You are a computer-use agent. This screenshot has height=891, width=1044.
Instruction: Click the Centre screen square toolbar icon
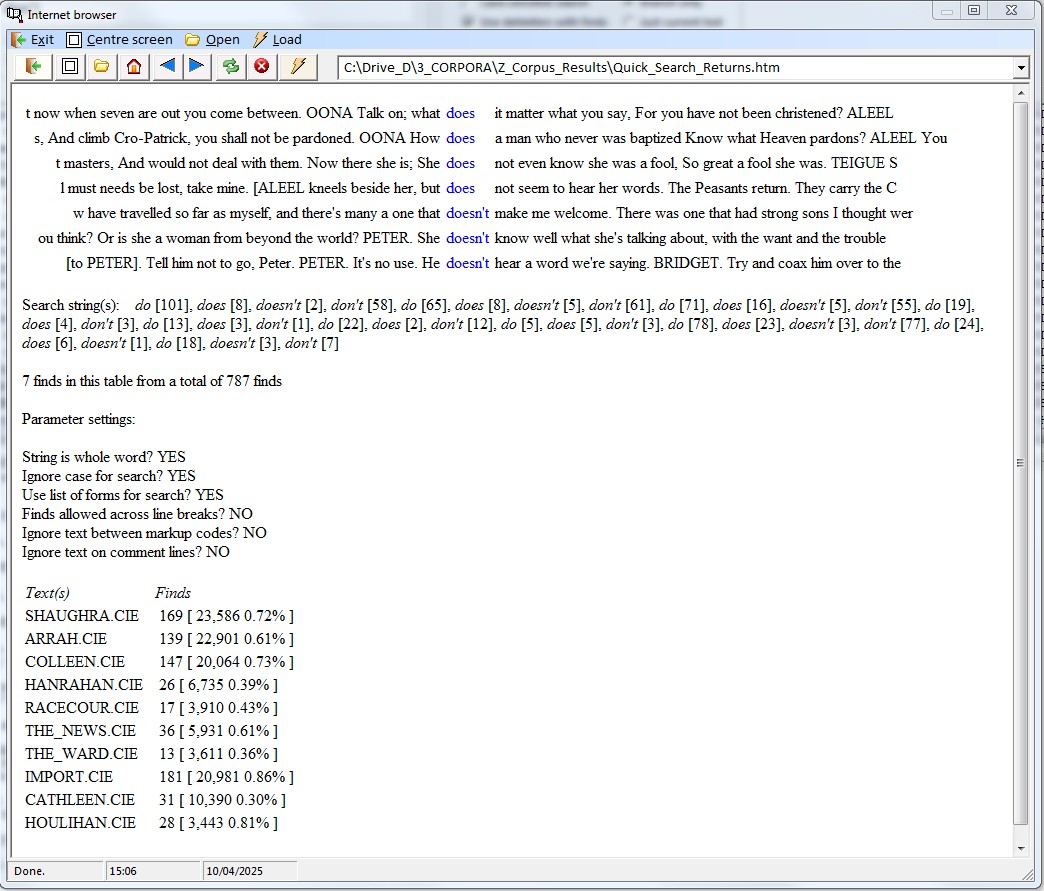click(68, 67)
